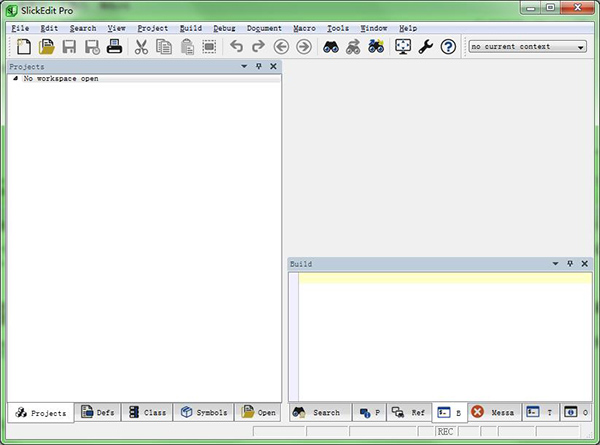This screenshot has height=445, width=600.
Task: Select the No workspace open row
Action: pos(144,78)
